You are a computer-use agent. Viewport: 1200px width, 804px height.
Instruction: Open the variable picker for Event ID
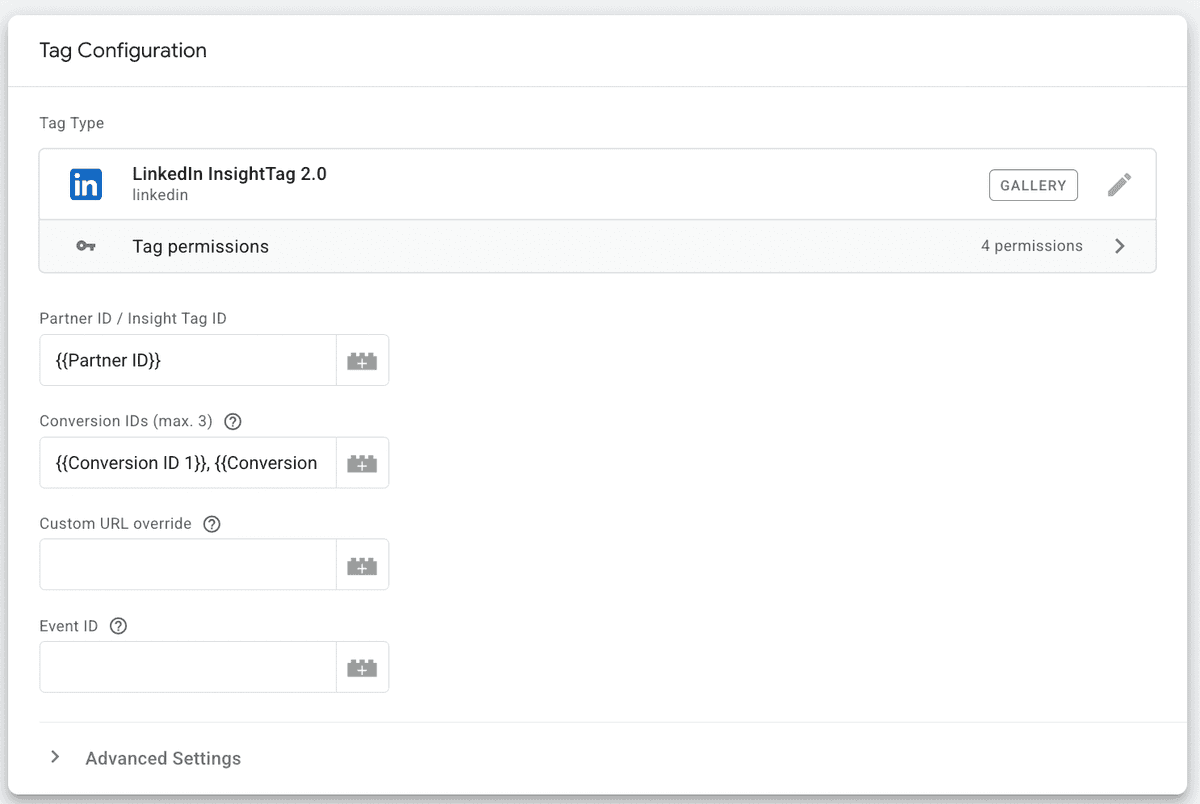tap(363, 666)
